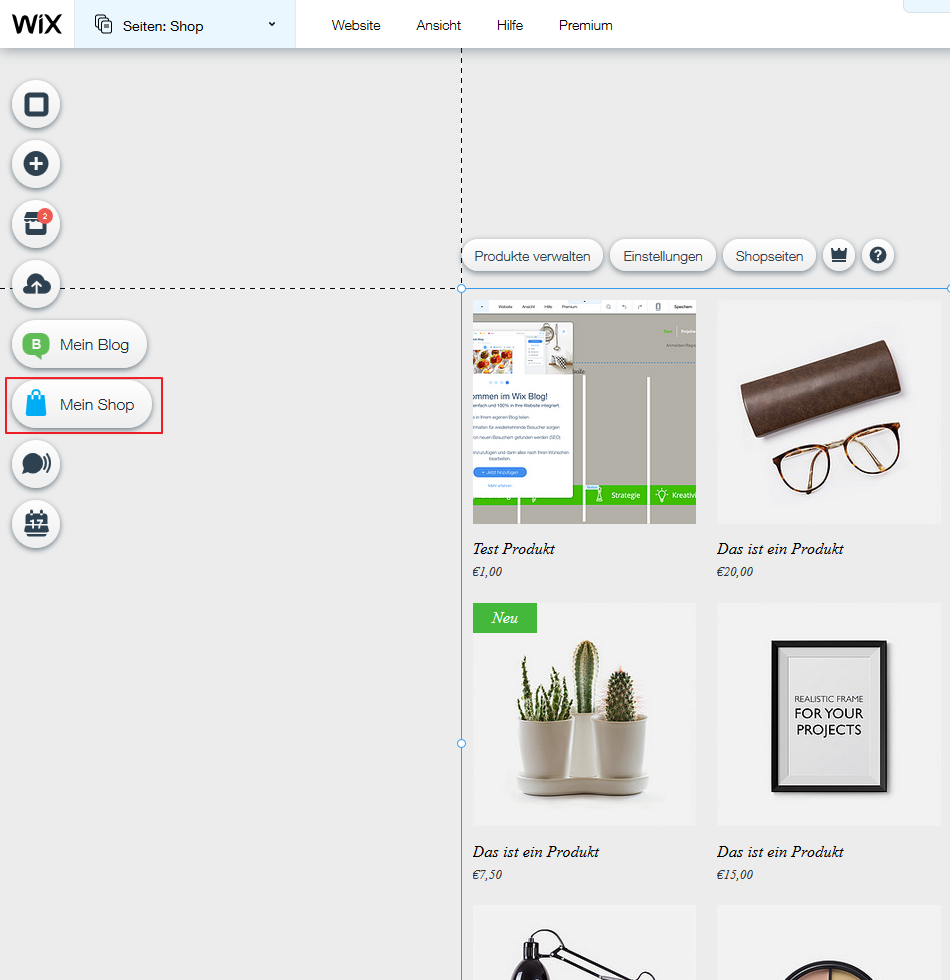
Task: Click the crown upgrade icon
Action: [838, 256]
